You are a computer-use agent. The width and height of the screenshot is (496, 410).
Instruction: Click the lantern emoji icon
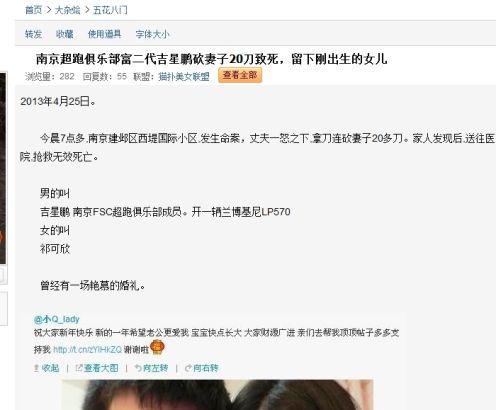pos(157,347)
